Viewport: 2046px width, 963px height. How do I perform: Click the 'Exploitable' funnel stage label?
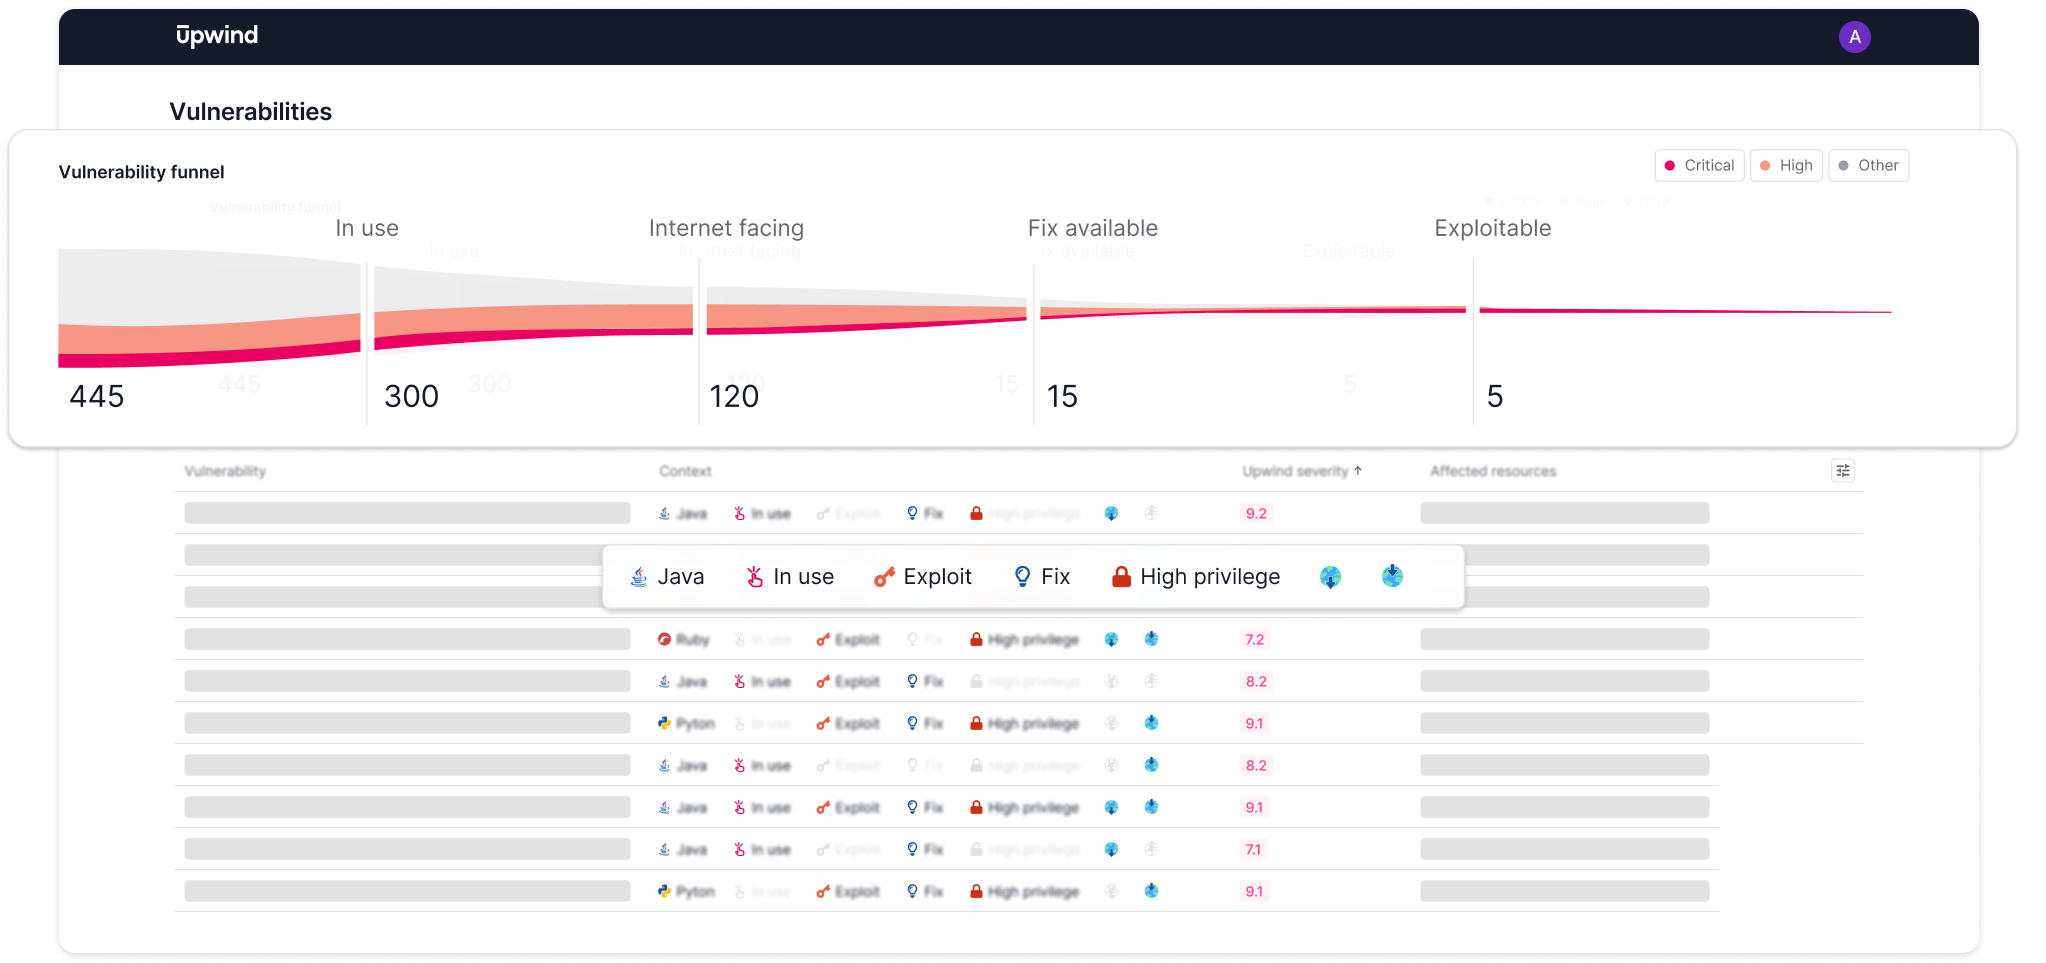click(x=1492, y=228)
